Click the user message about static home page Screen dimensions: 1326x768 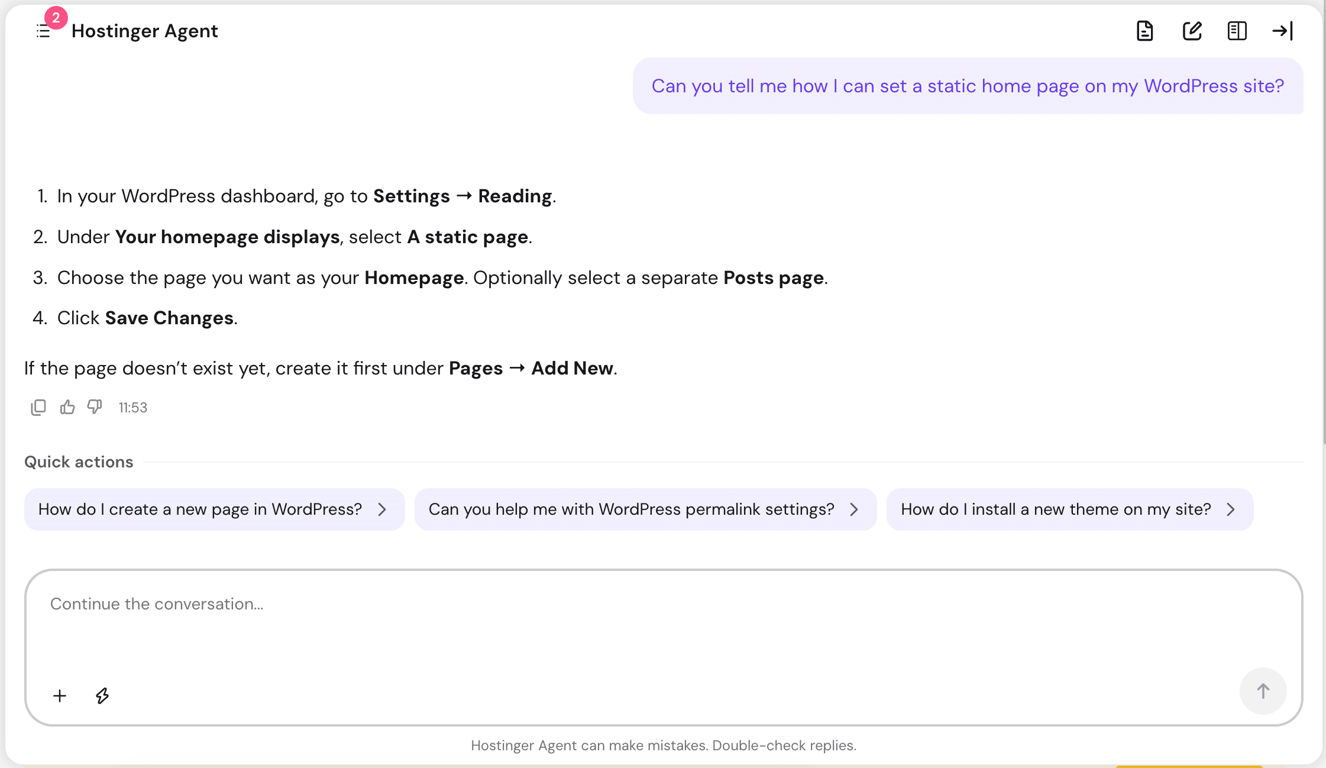coord(968,86)
